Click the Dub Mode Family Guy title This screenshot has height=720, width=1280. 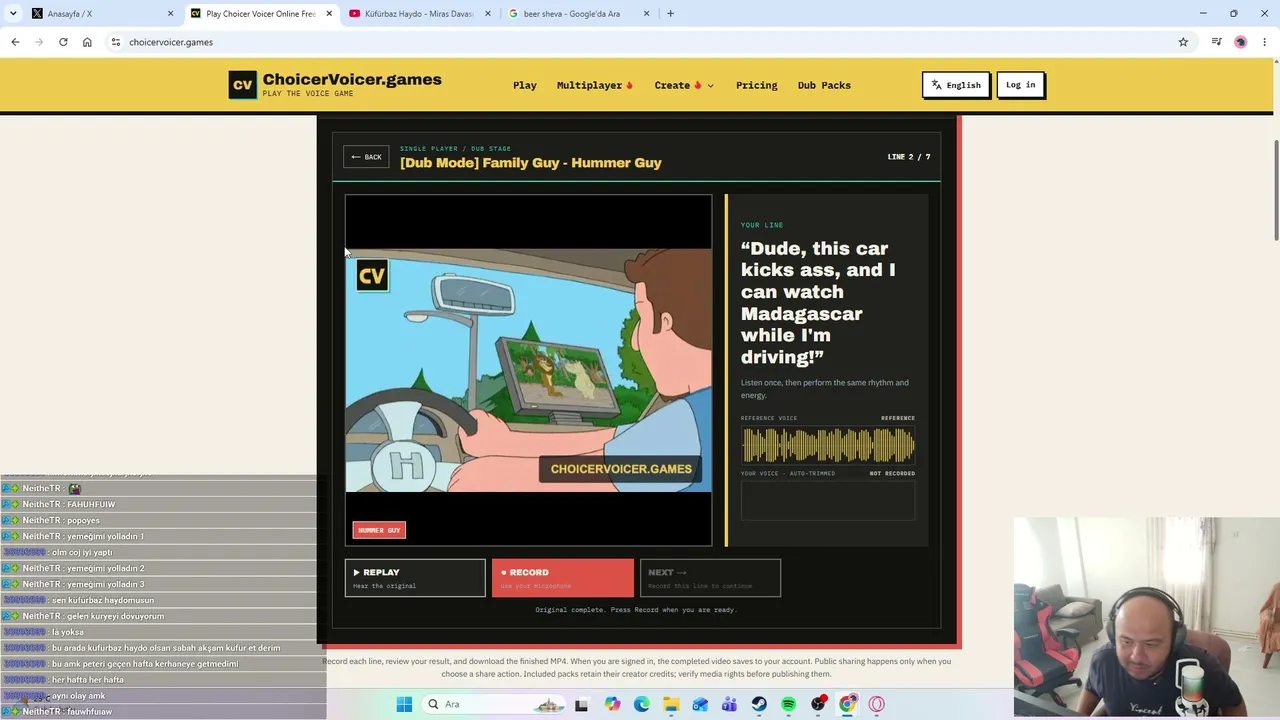click(x=531, y=163)
